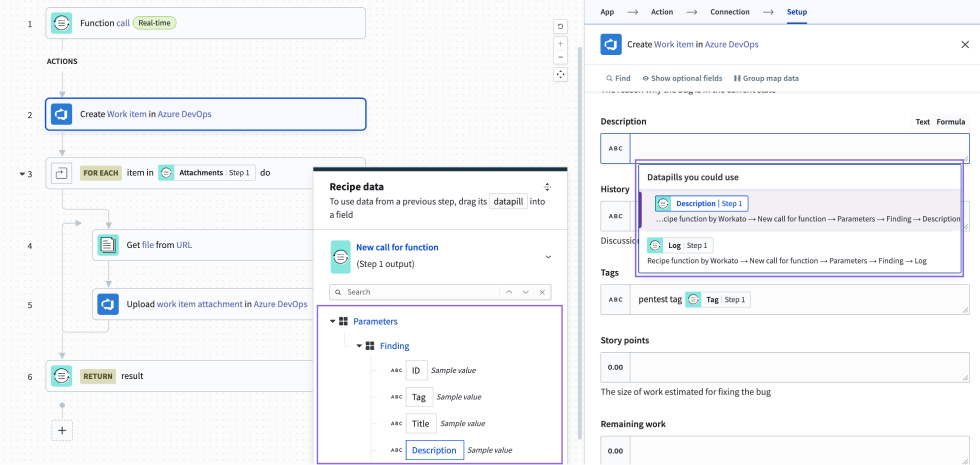The width and height of the screenshot is (980, 465).
Task: Click the Real-time badge on step 1
Action: pyautogui.click(x=154, y=23)
